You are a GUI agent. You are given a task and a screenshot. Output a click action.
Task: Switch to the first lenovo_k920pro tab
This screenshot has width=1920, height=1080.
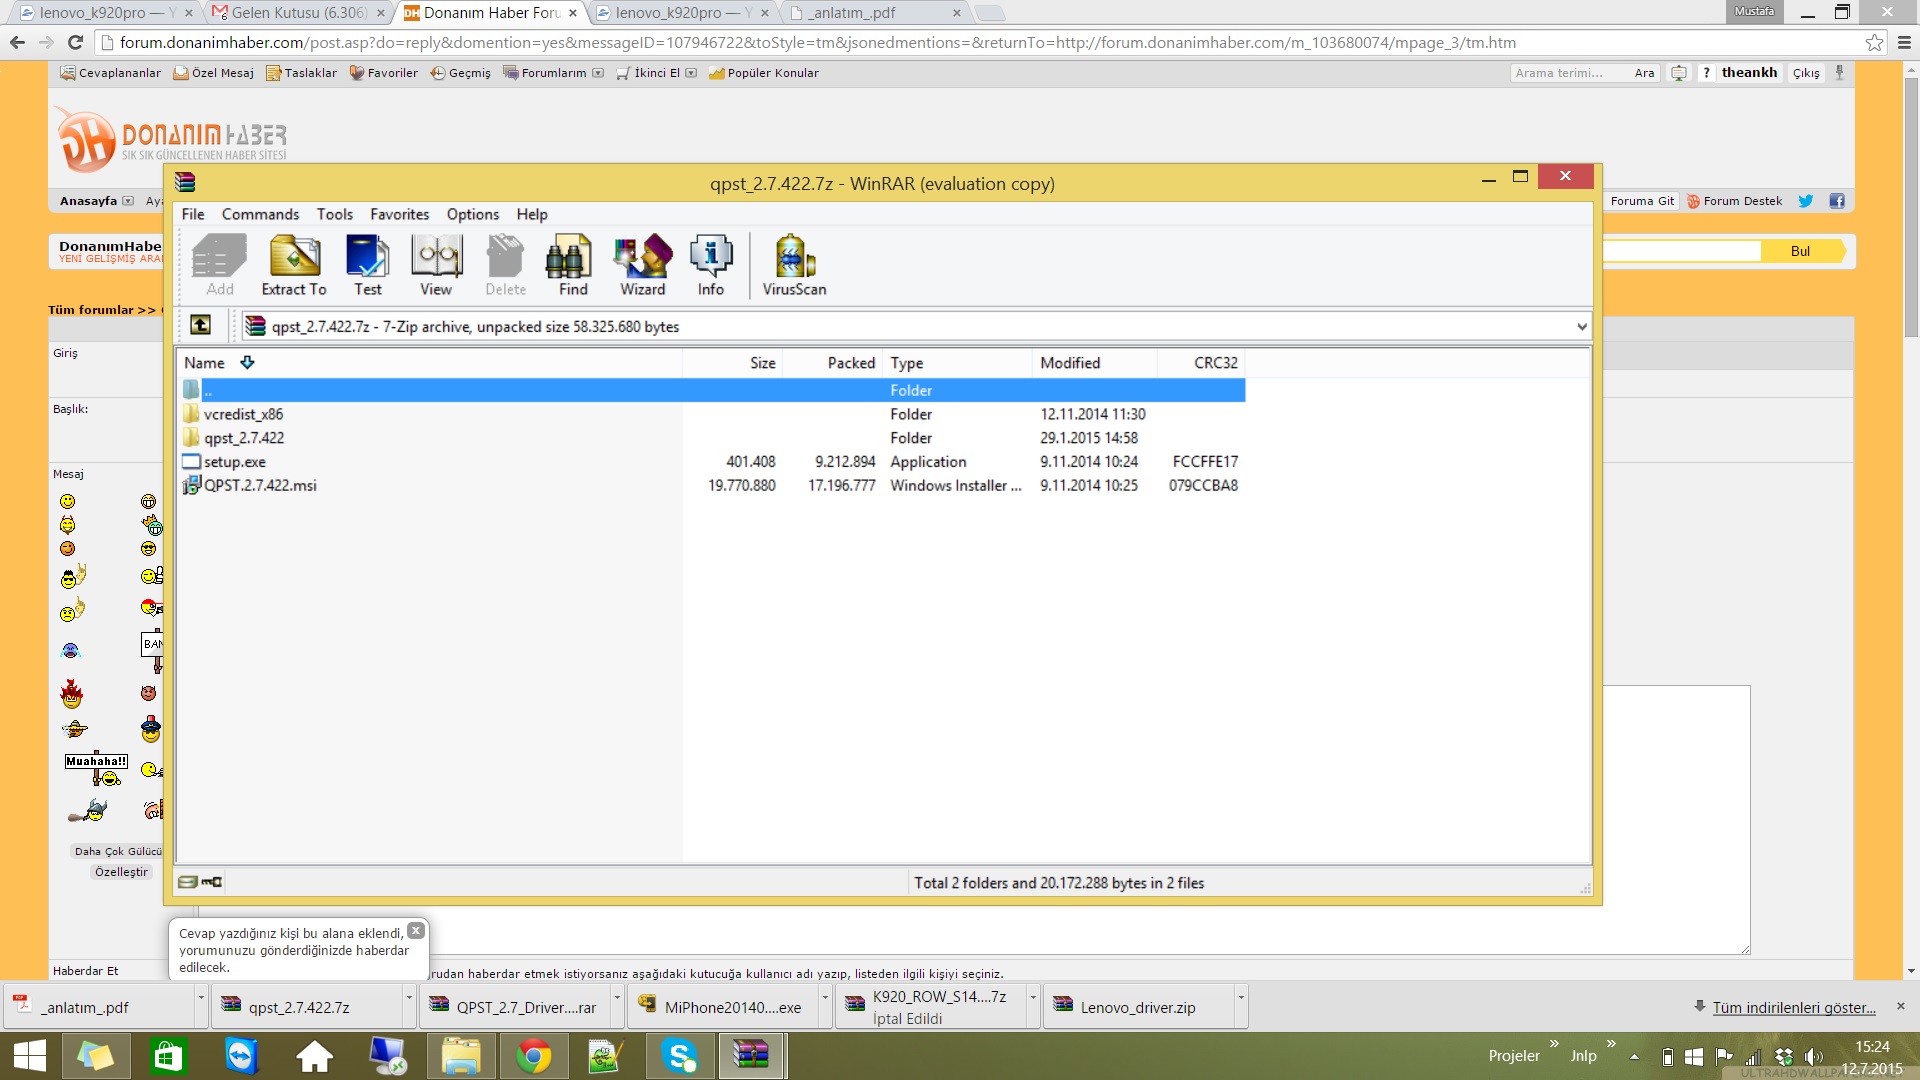click(106, 13)
